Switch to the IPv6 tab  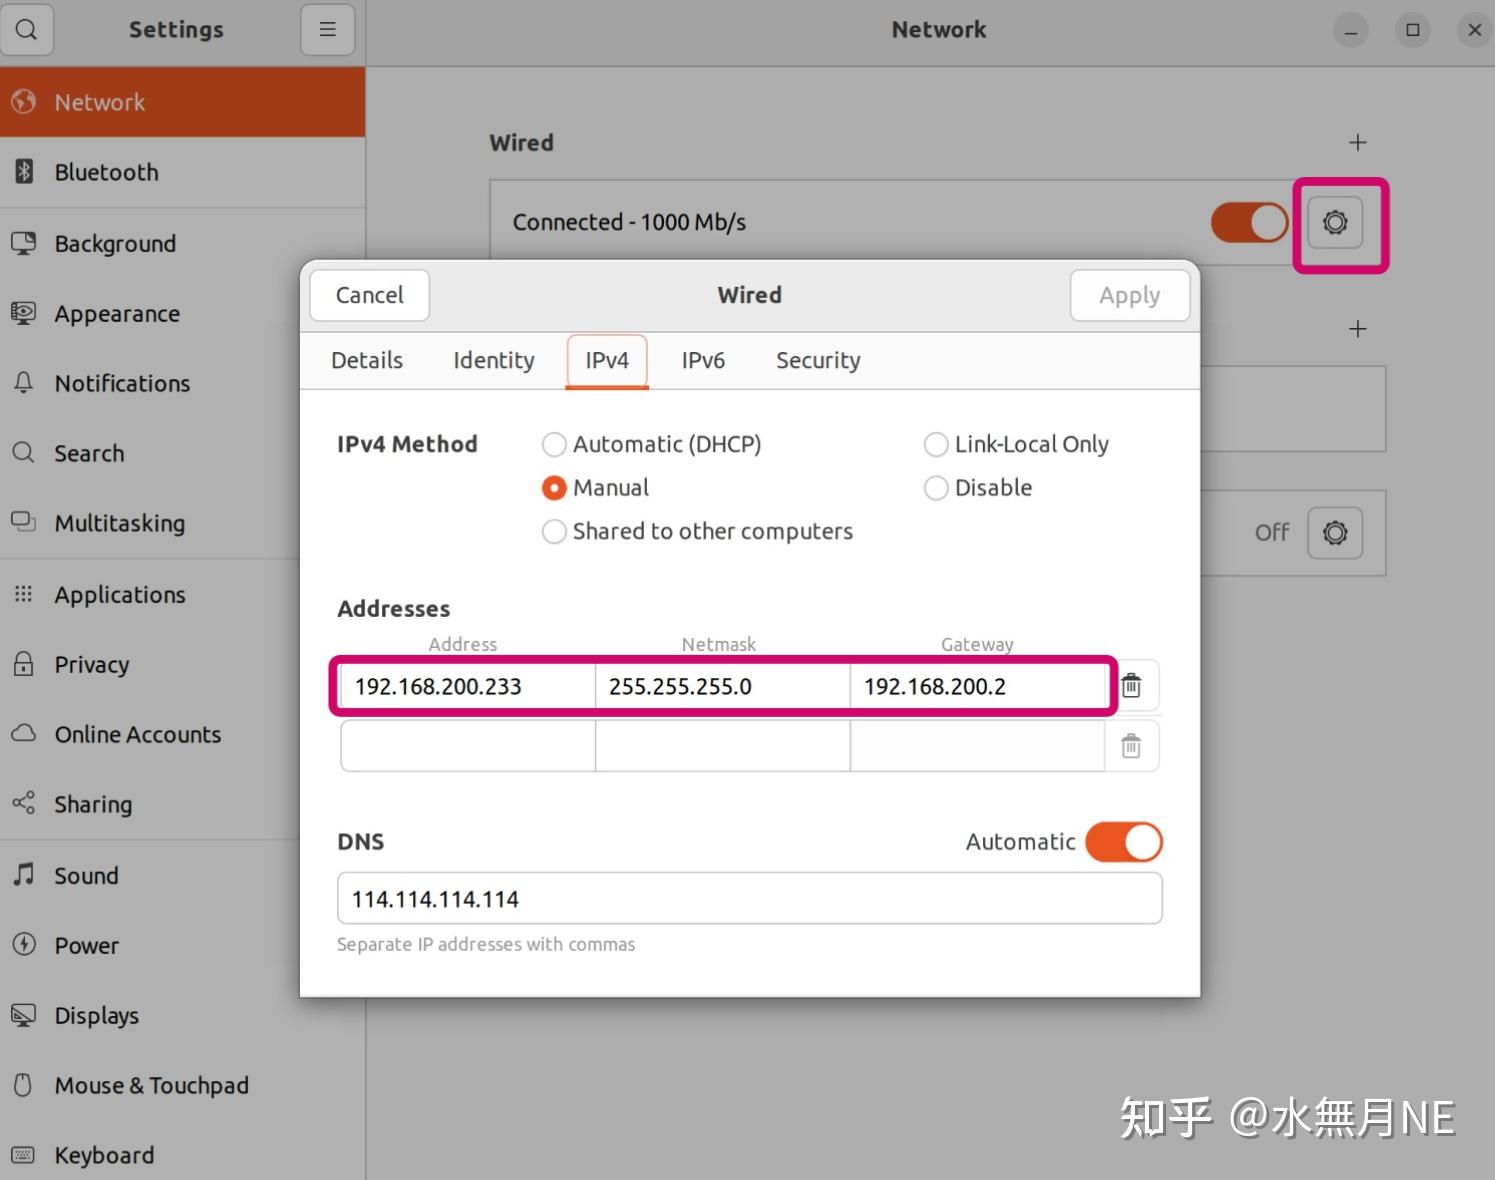[x=703, y=360]
